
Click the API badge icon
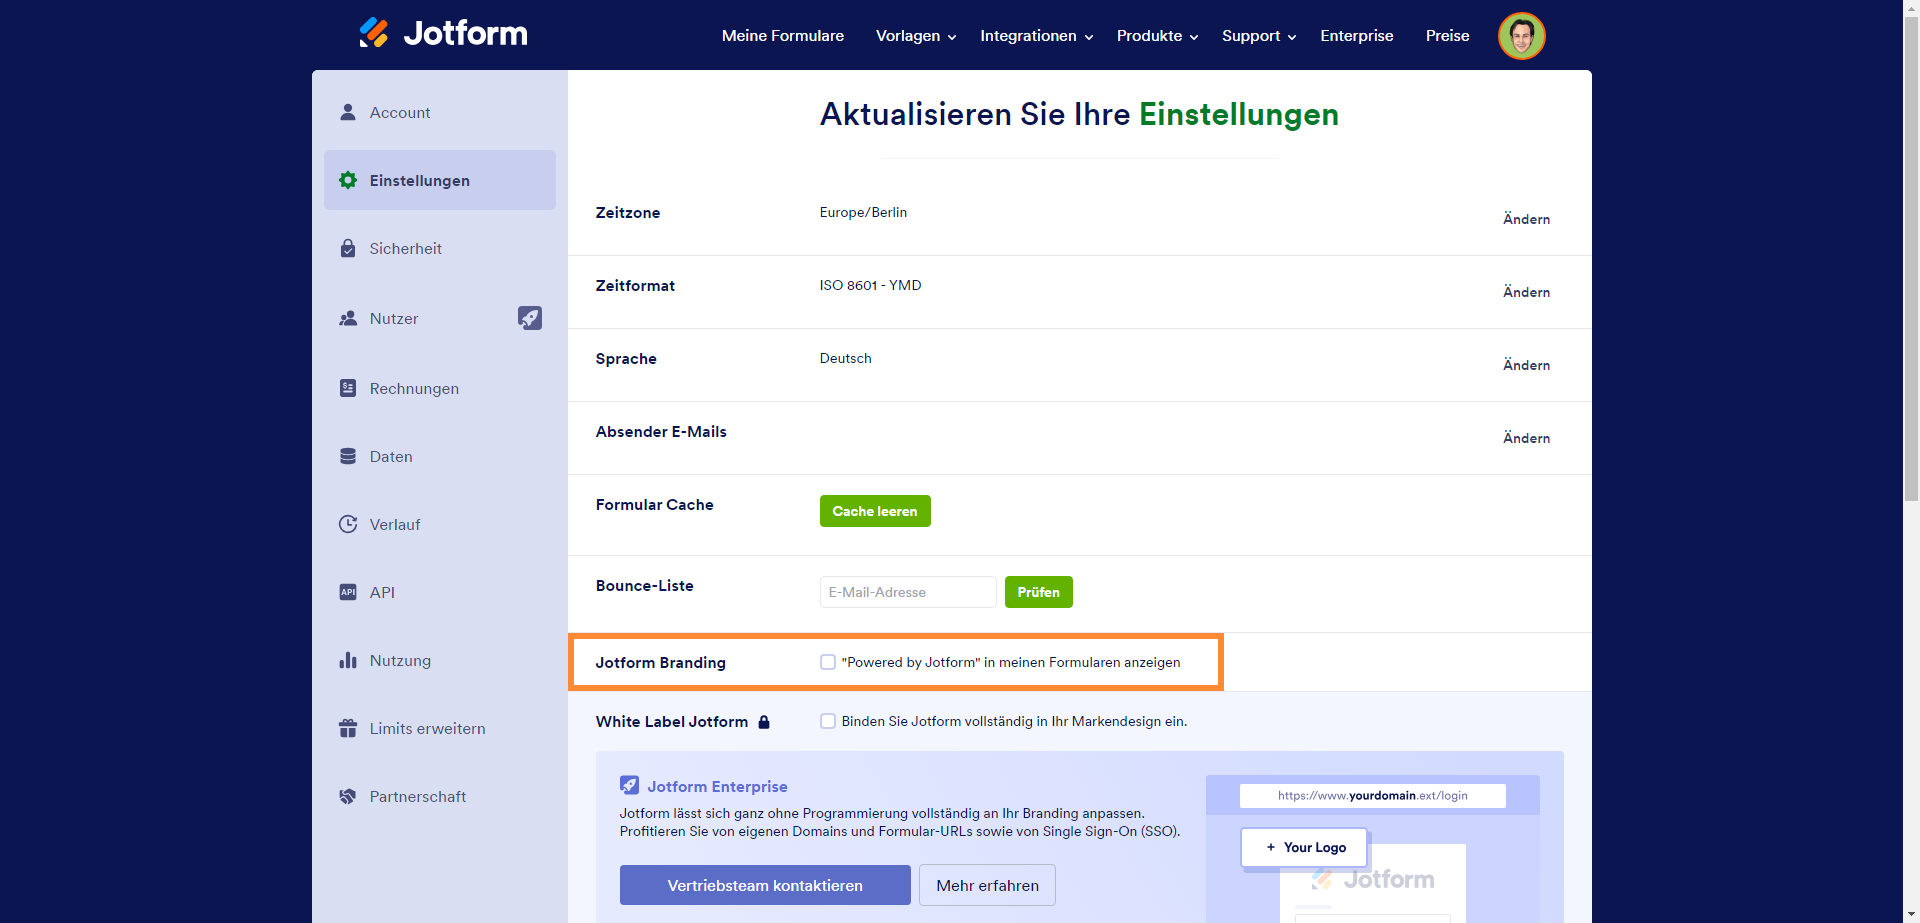click(348, 592)
